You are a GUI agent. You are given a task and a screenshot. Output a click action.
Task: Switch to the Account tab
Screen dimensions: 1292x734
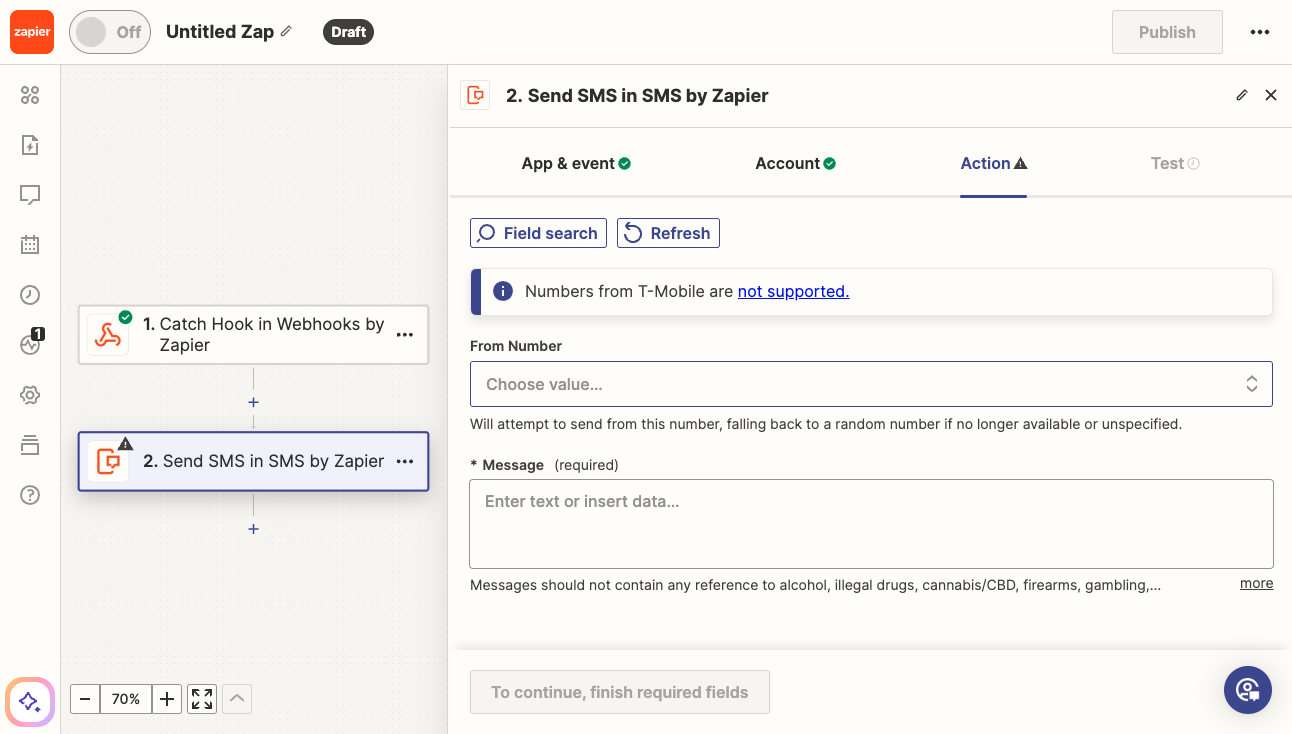coord(795,163)
